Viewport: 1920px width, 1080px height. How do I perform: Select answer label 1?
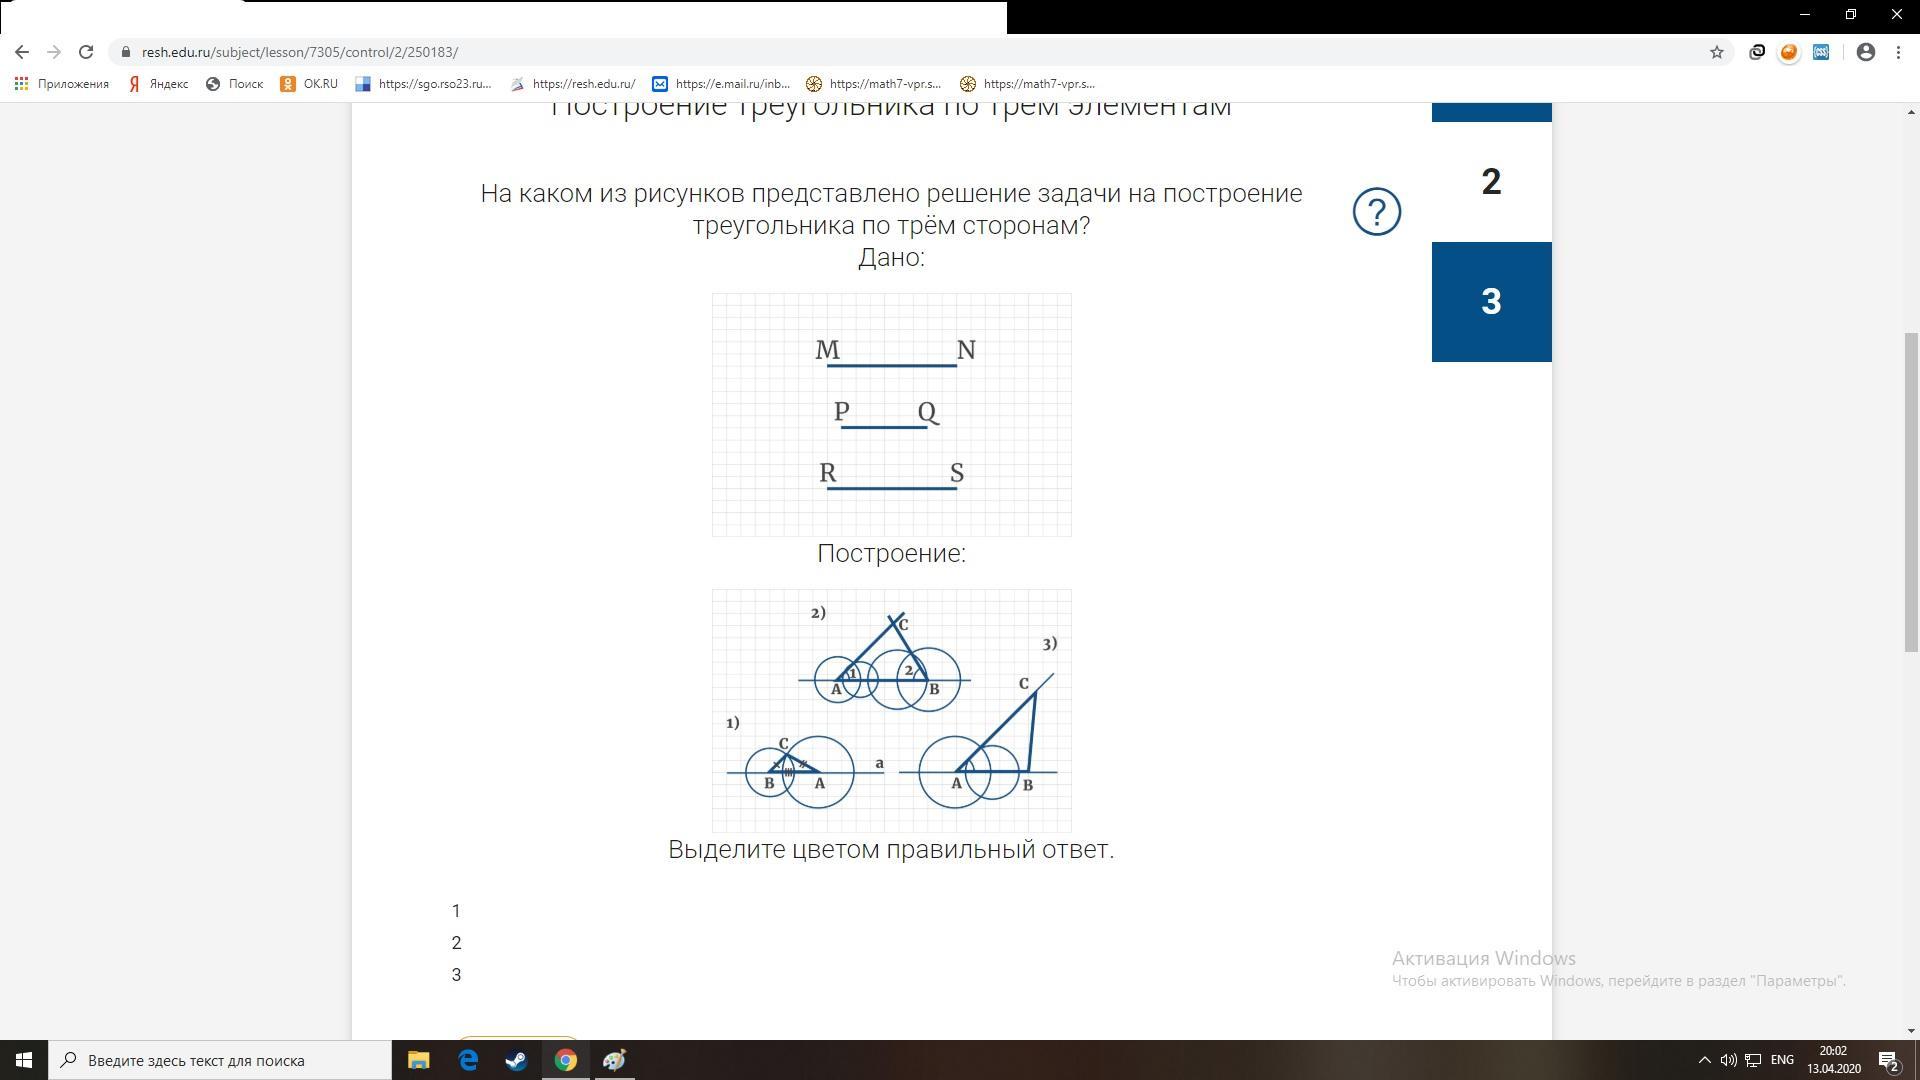(456, 910)
